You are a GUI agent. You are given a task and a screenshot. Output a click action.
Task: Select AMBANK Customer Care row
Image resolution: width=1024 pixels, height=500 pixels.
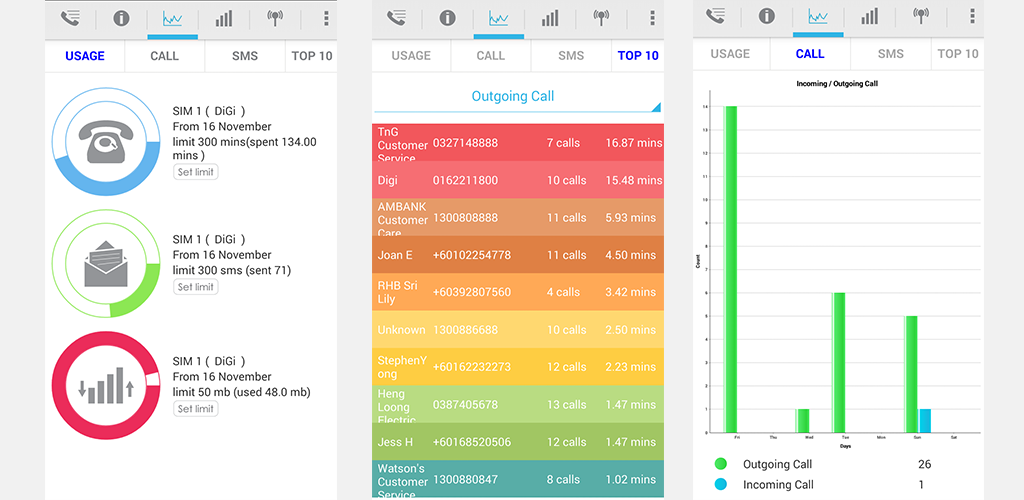tap(518, 217)
